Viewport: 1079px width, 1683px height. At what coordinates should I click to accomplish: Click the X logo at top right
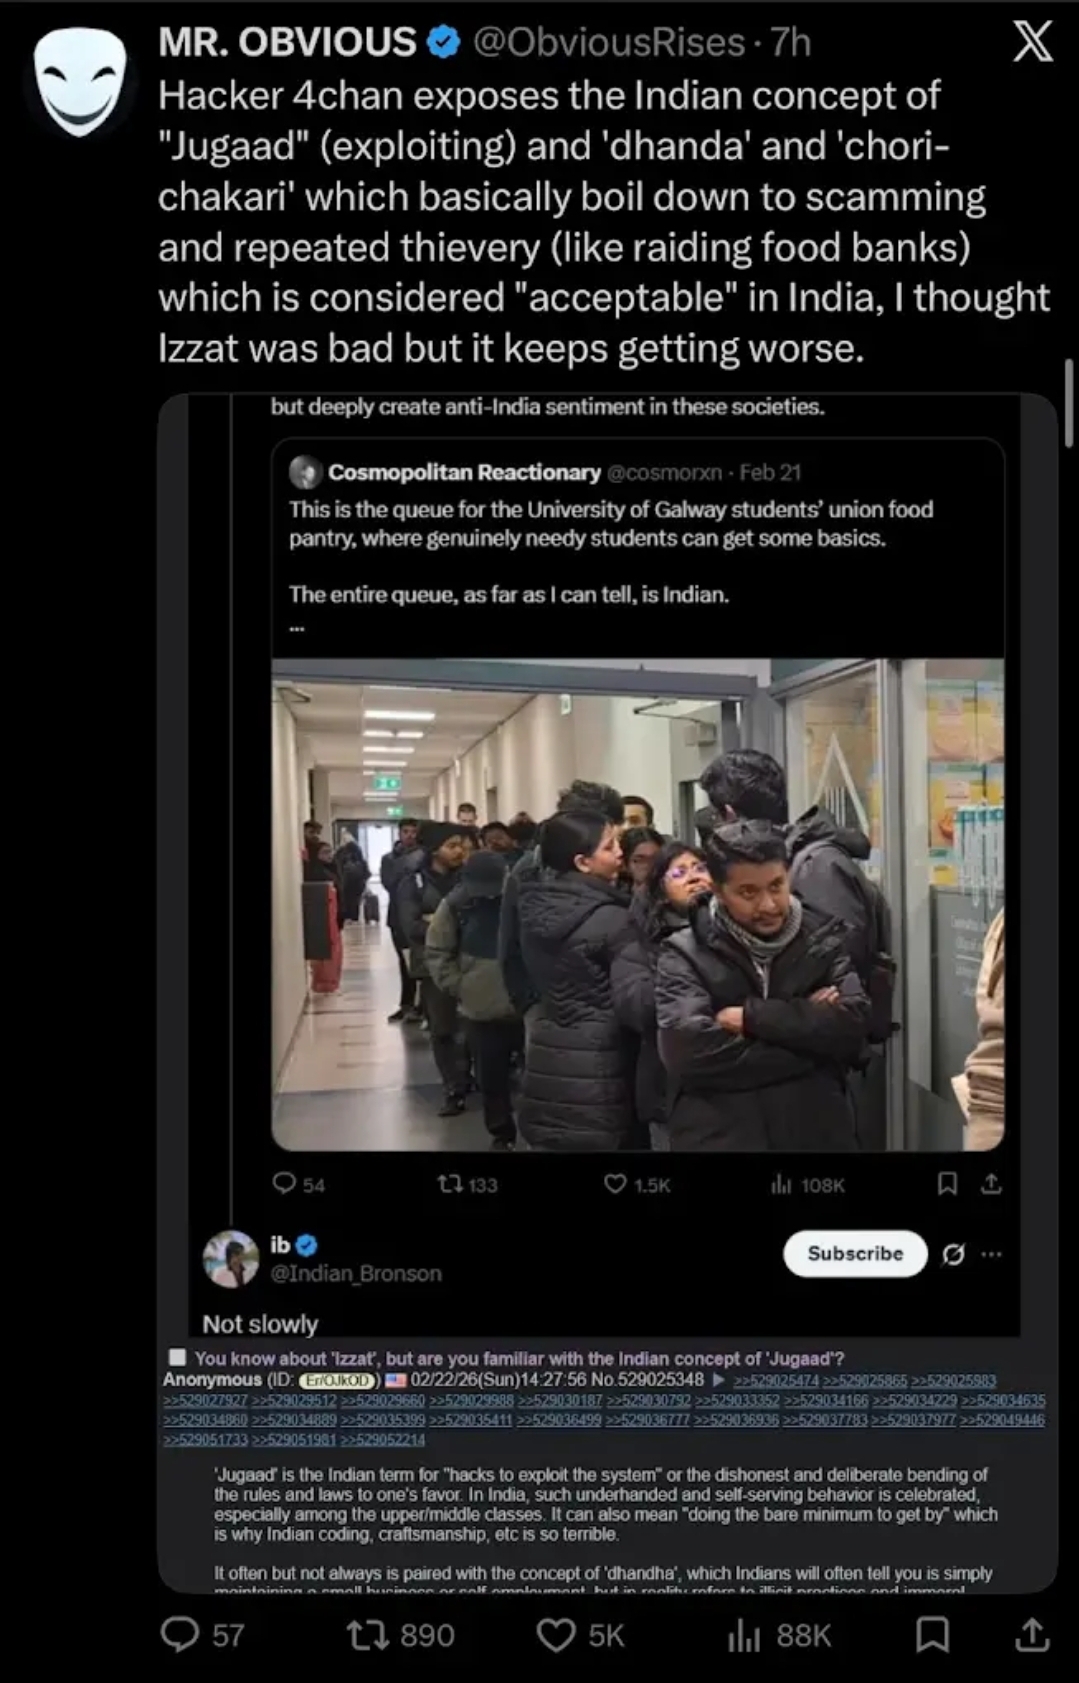point(1032,42)
